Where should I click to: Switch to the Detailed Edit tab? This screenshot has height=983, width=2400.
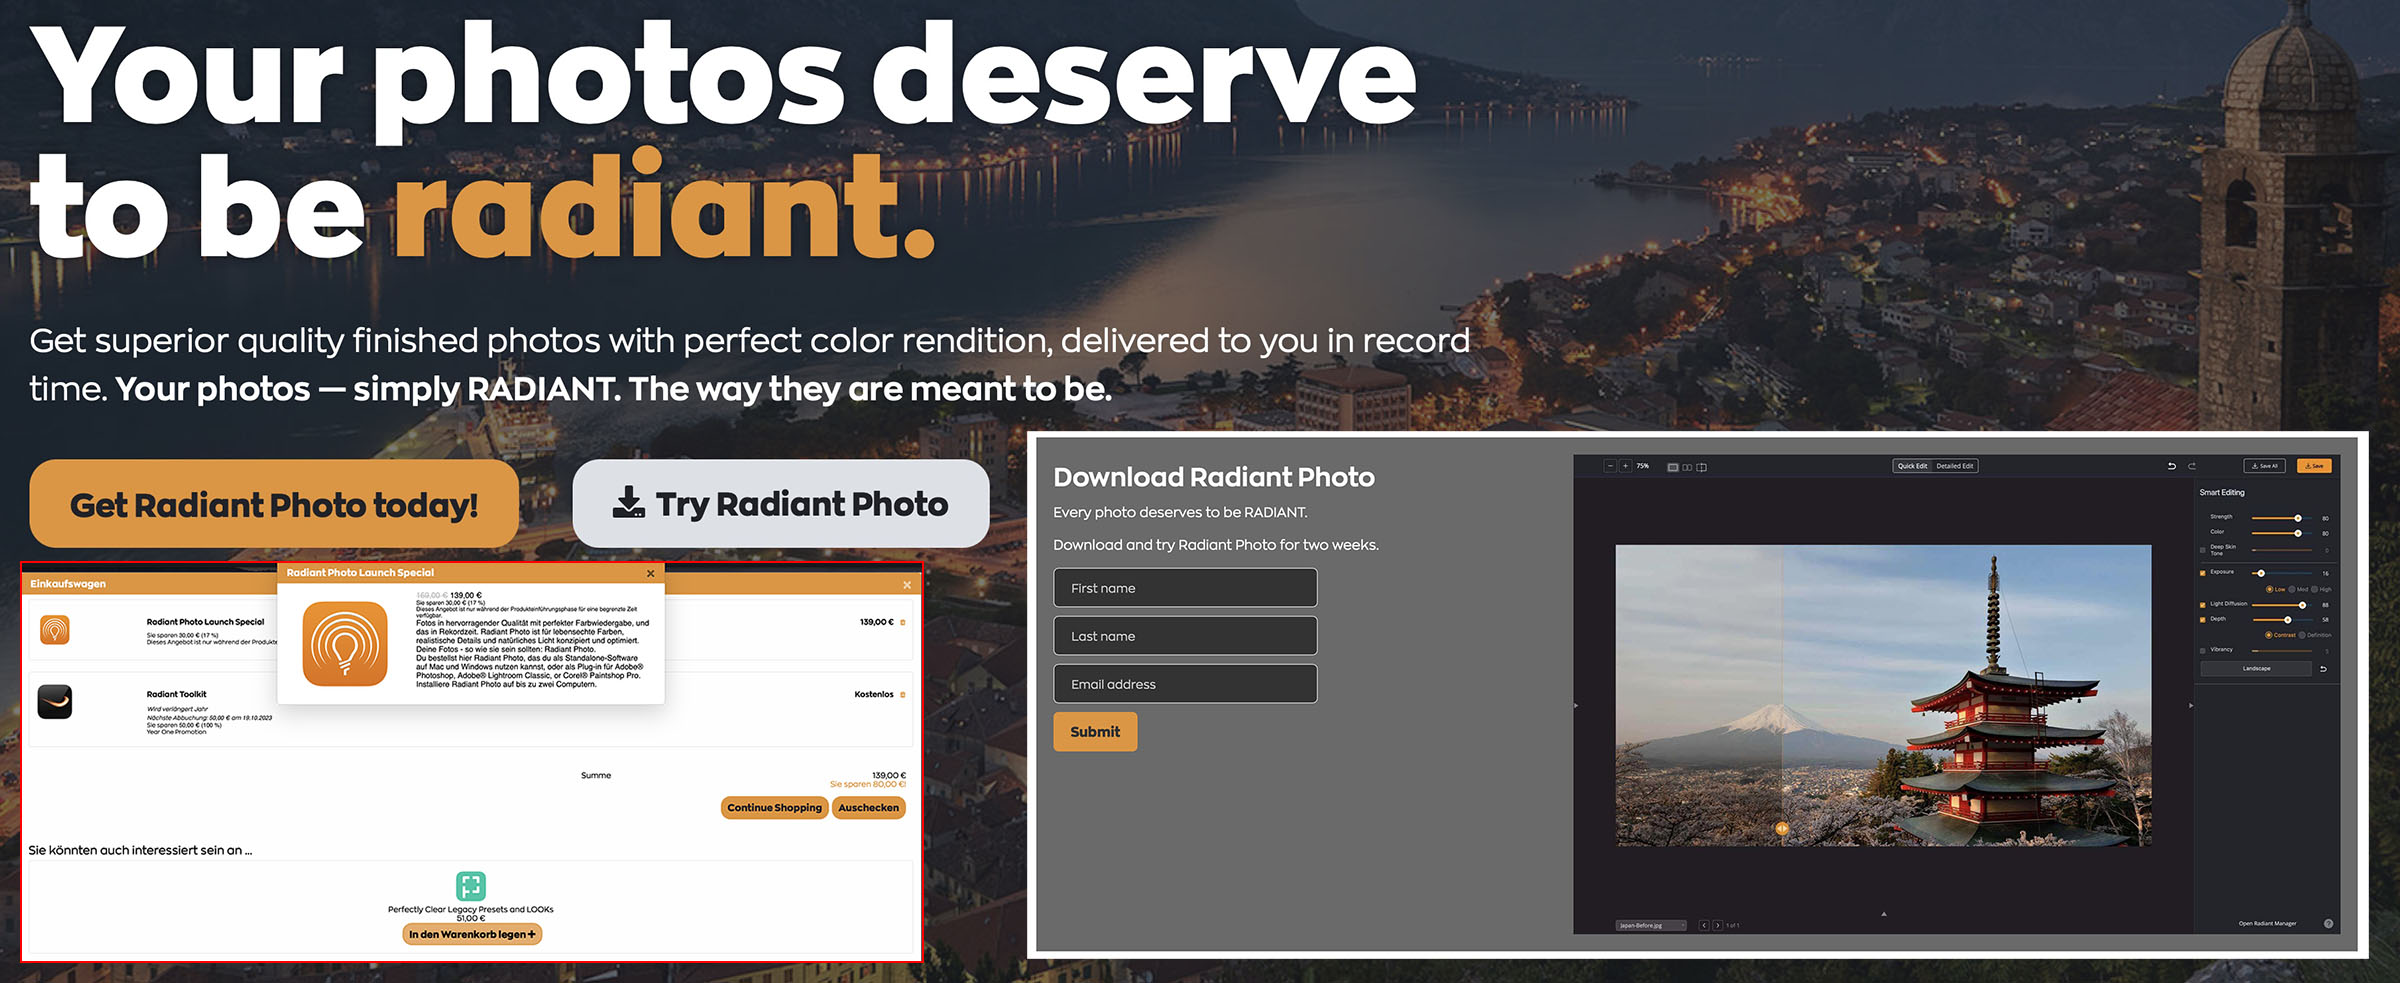(1955, 466)
